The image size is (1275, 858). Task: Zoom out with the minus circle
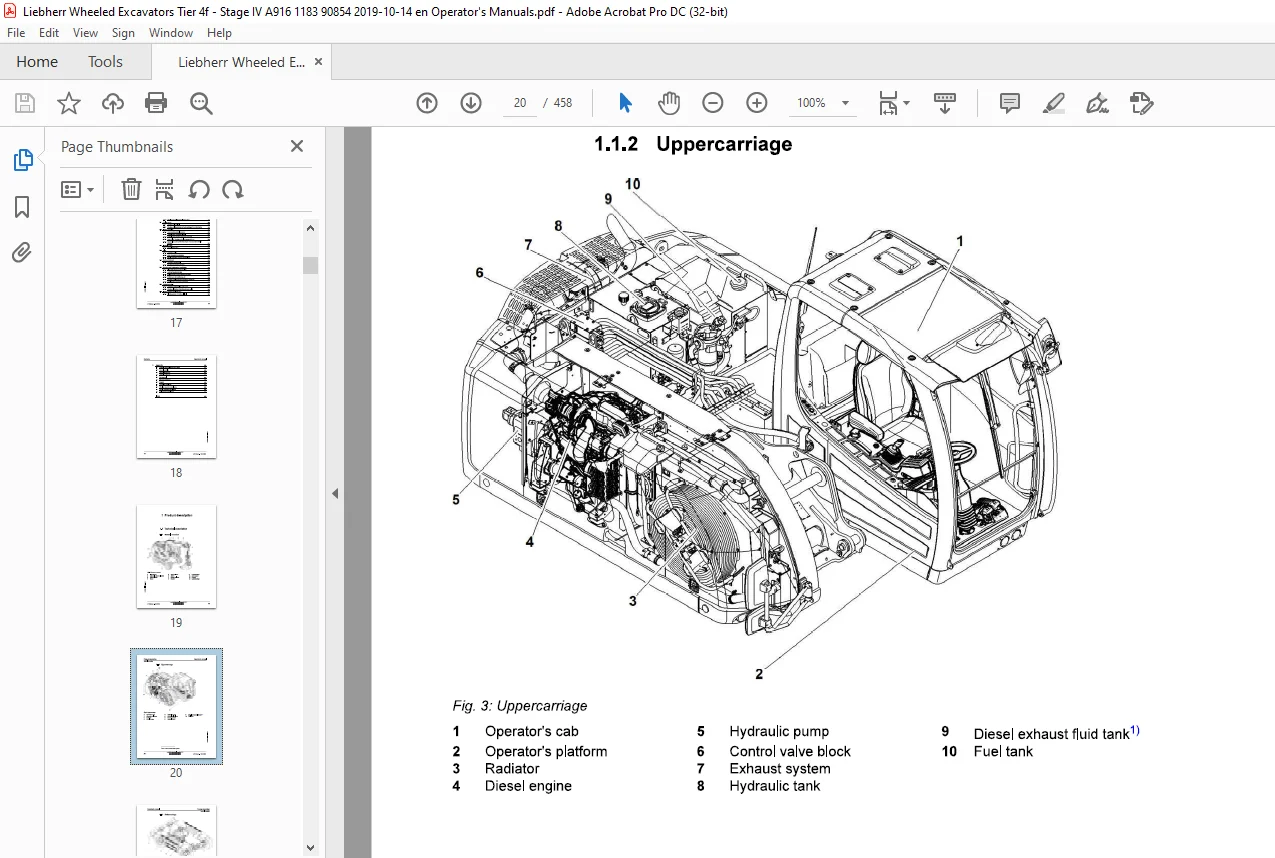click(x=713, y=103)
